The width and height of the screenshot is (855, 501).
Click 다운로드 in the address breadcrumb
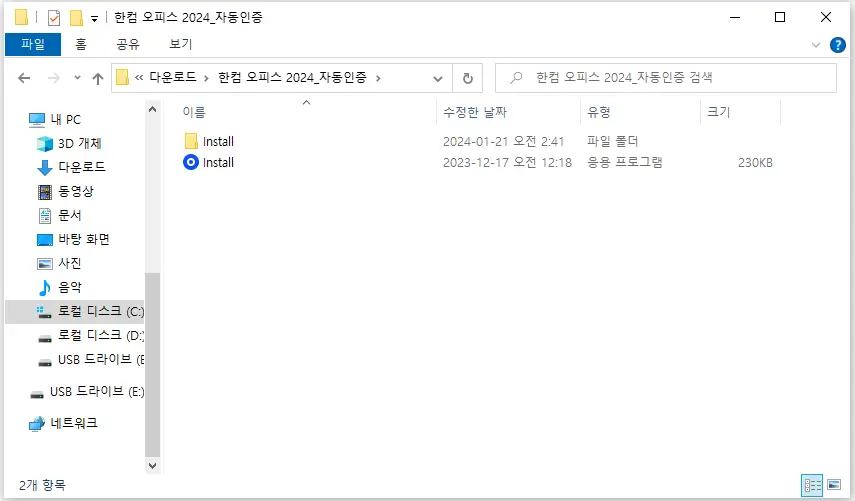click(x=173, y=77)
